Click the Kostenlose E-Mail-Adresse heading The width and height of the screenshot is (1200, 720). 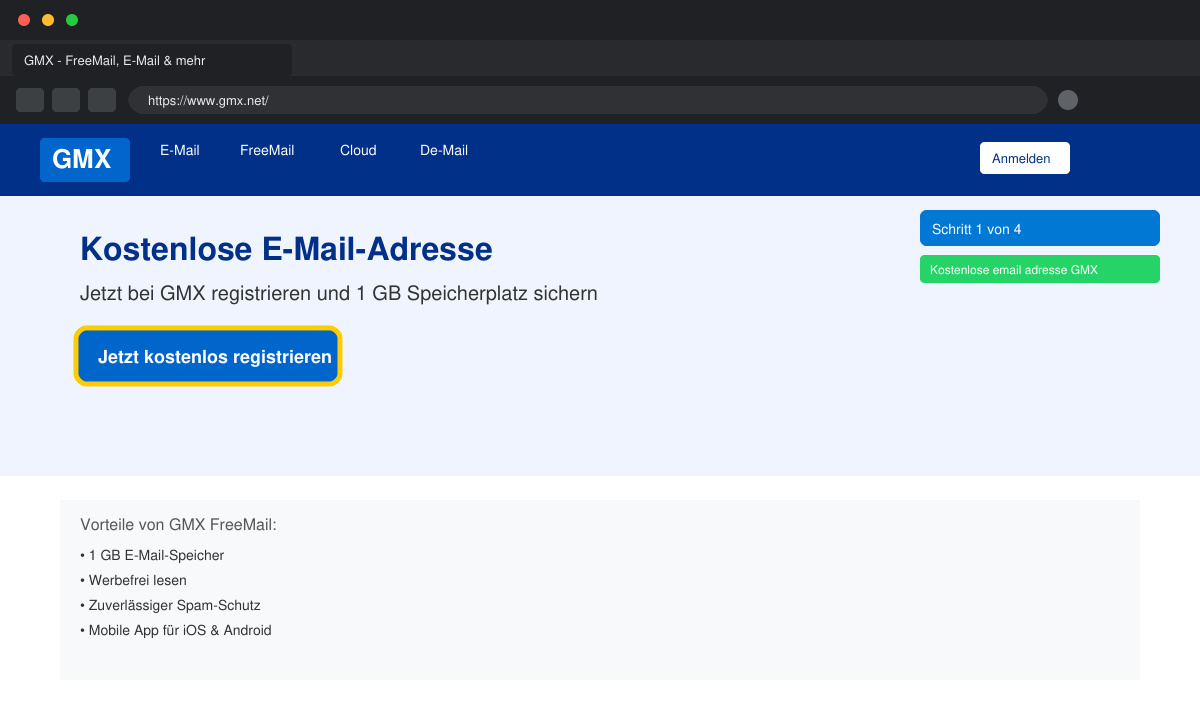[x=286, y=249]
